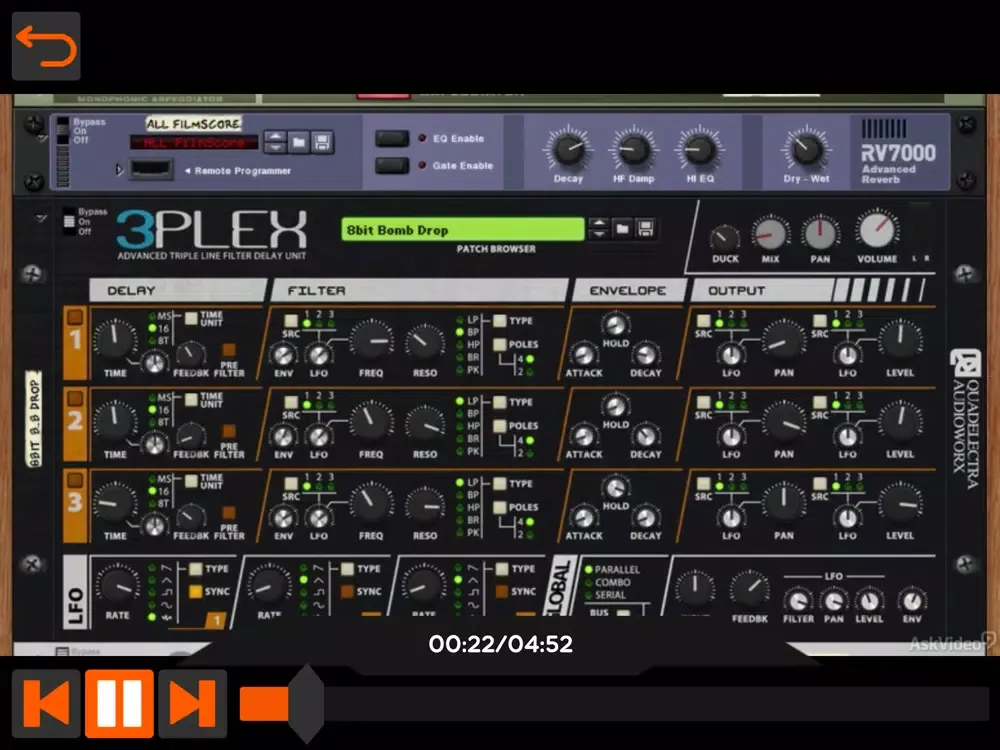This screenshot has width=1000, height=750.
Task: Open 3PLEX patch browser folder icon
Action: (622, 228)
